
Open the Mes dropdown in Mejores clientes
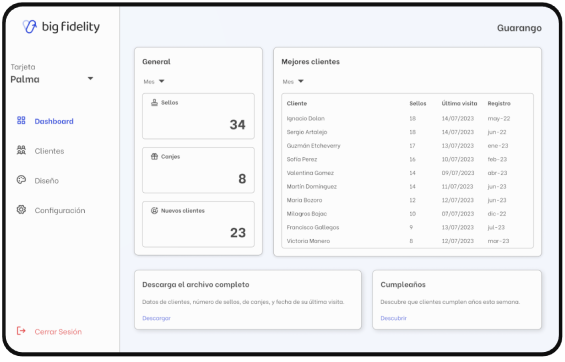[293, 81]
